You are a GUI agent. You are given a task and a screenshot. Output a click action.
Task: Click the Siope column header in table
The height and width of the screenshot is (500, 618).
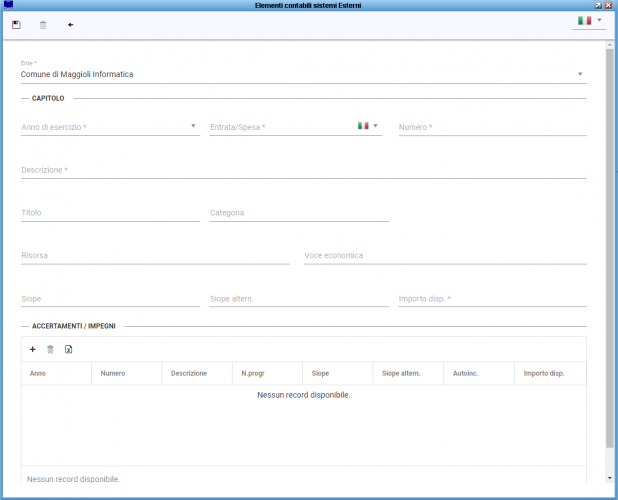[x=320, y=373]
